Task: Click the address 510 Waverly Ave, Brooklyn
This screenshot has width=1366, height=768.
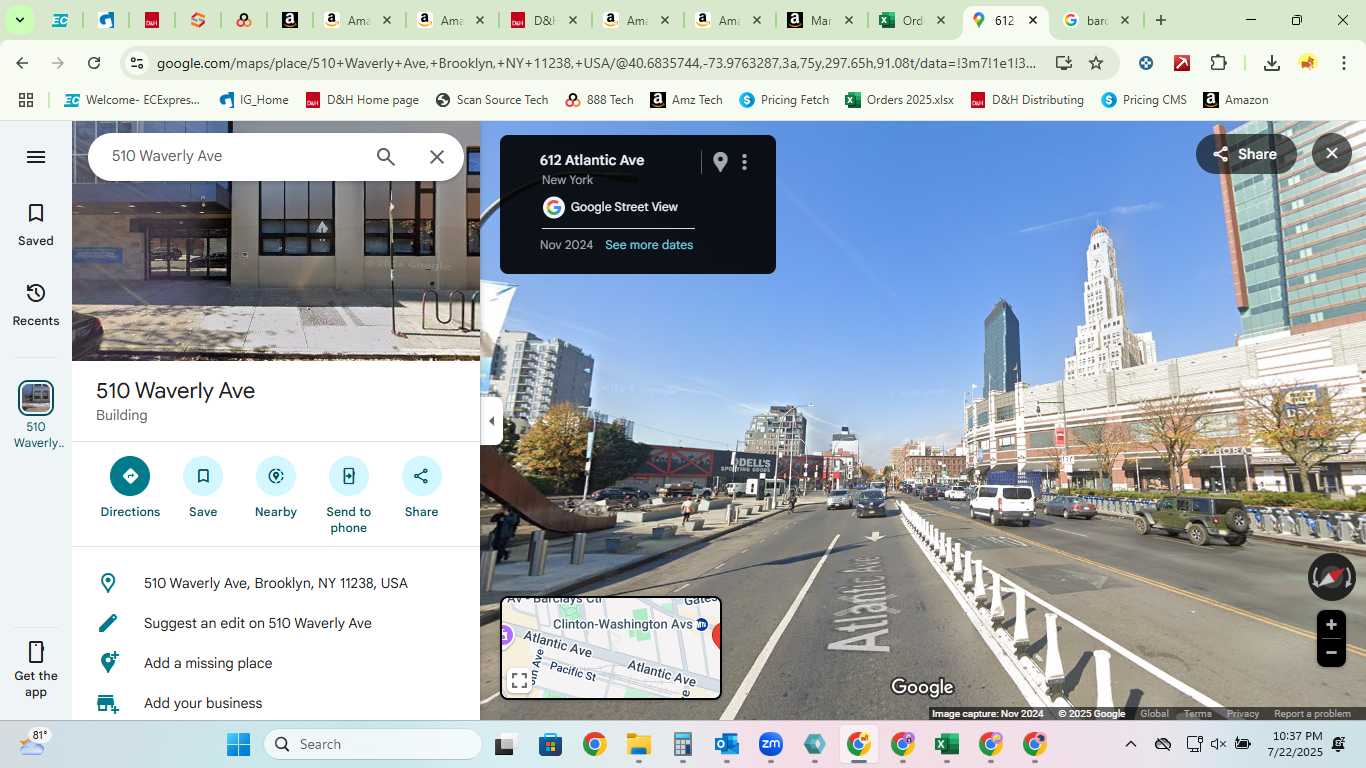Action: coord(276,583)
